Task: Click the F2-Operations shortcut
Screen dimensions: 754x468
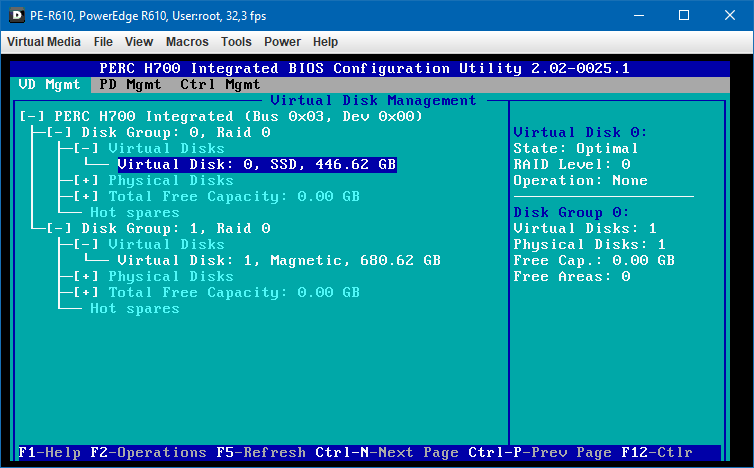Action: tap(149, 453)
